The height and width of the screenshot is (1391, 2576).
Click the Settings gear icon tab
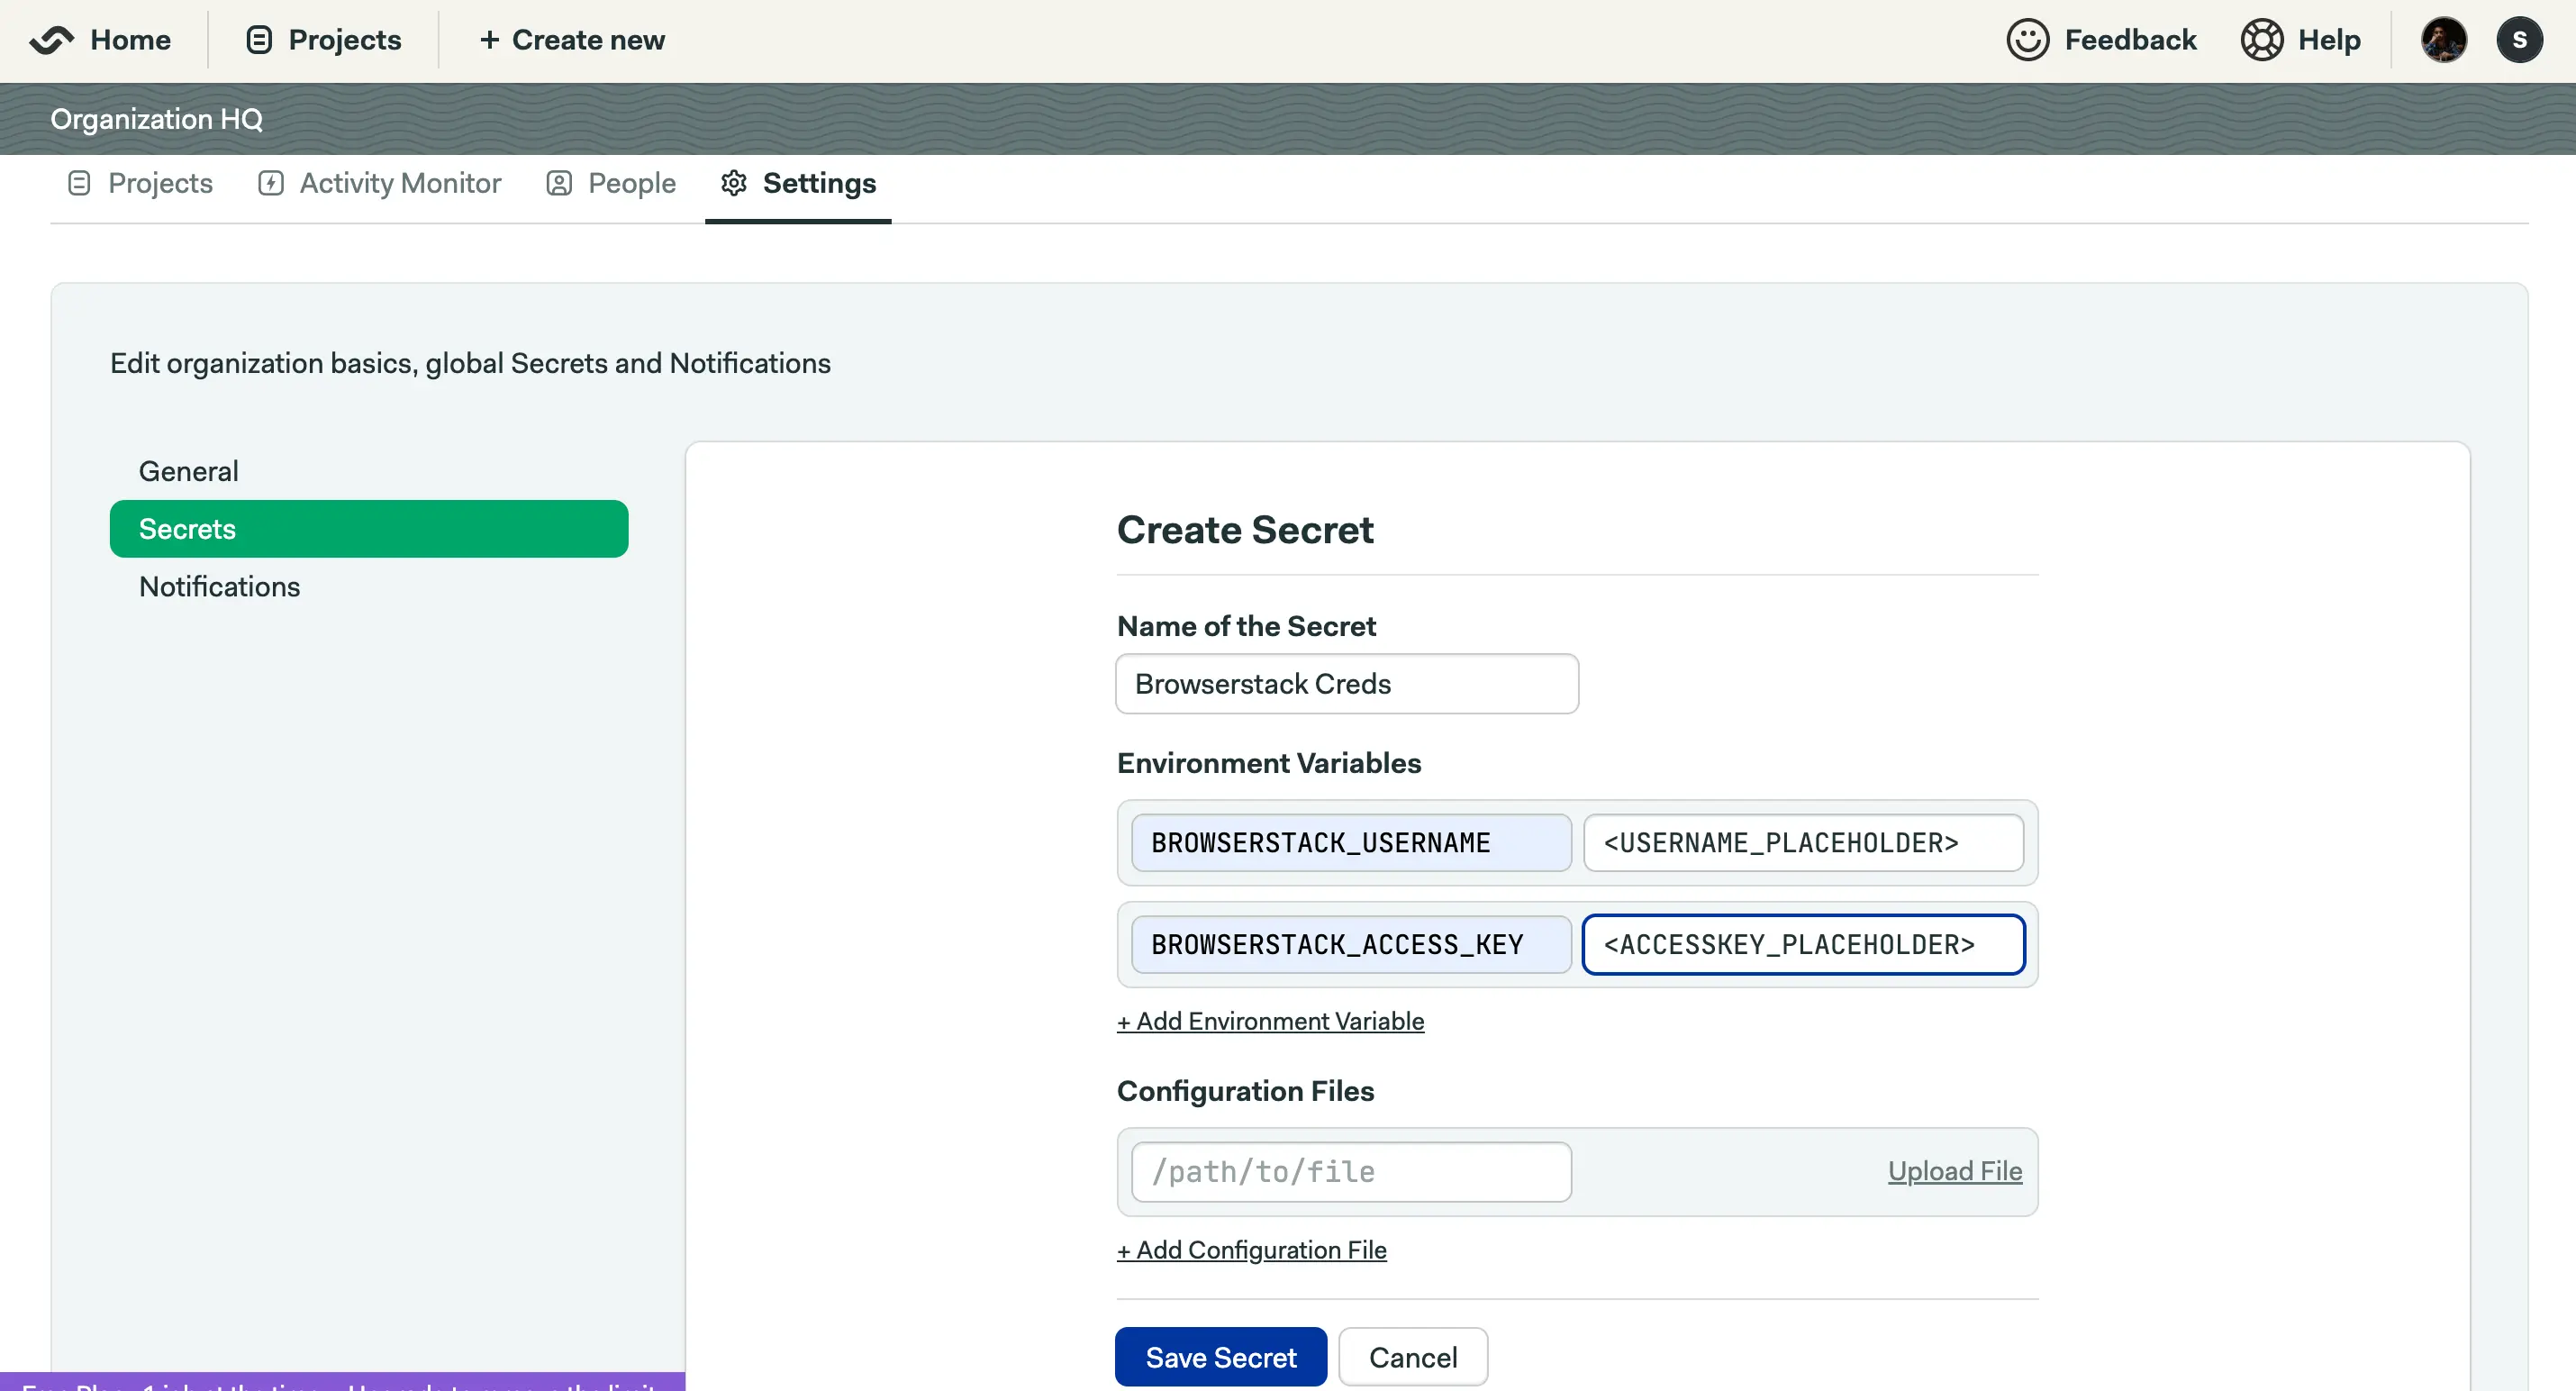[734, 183]
